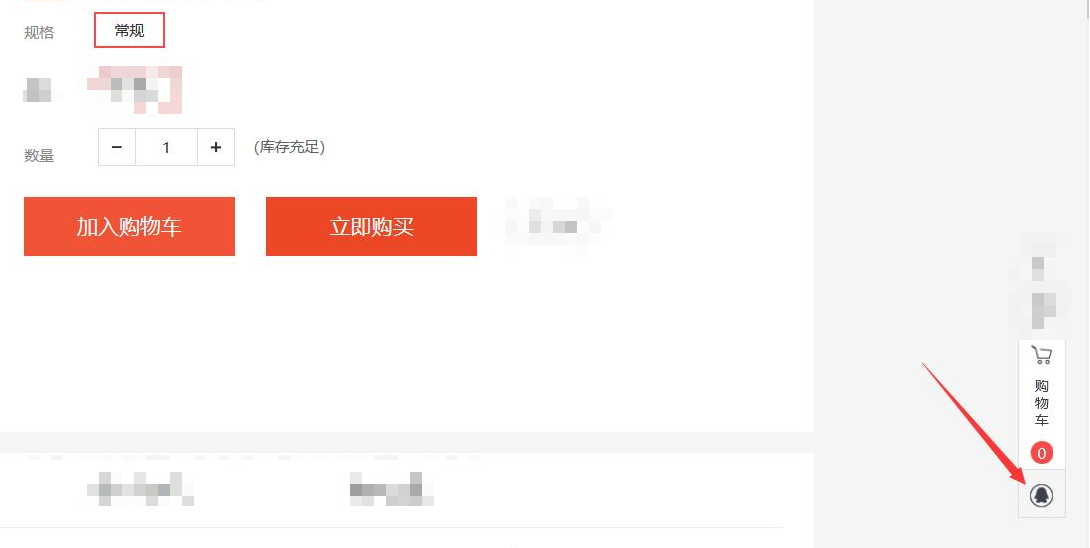Click the (库存充足) stock status text
1090x548 pixels.
289,147
